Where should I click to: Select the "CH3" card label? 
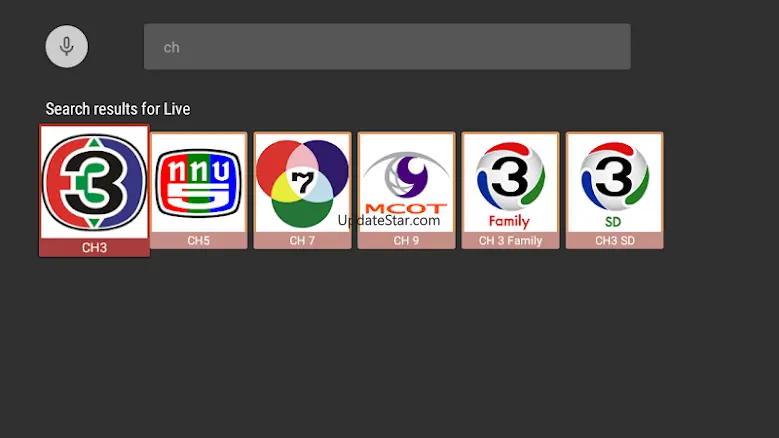click(94, 247)
